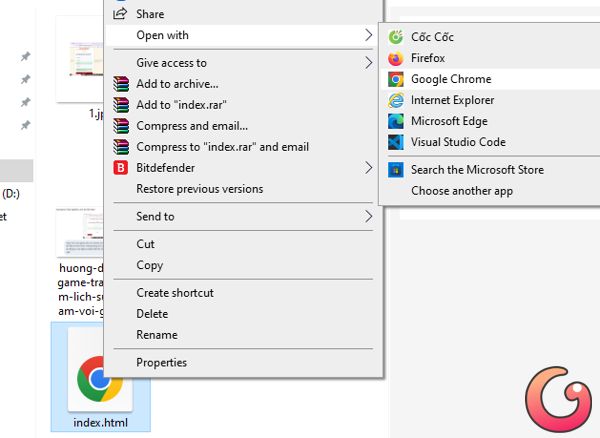Expand the Open with submenu arrow
Image resolution: width=600 pixels, height=438 pixels.
[x=368, y=35]
